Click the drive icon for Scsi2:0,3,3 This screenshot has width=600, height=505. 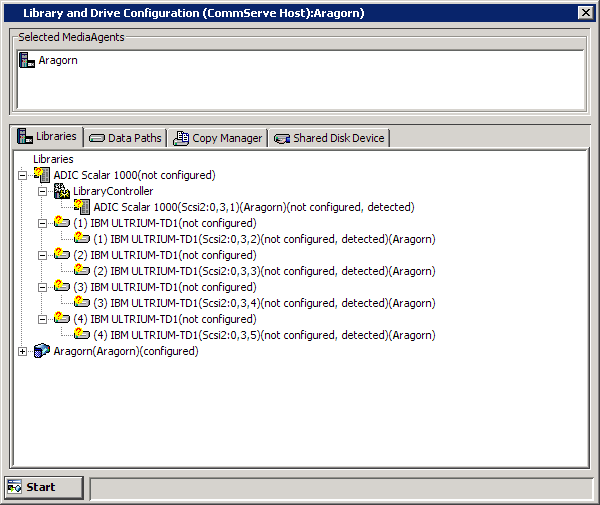82,270
